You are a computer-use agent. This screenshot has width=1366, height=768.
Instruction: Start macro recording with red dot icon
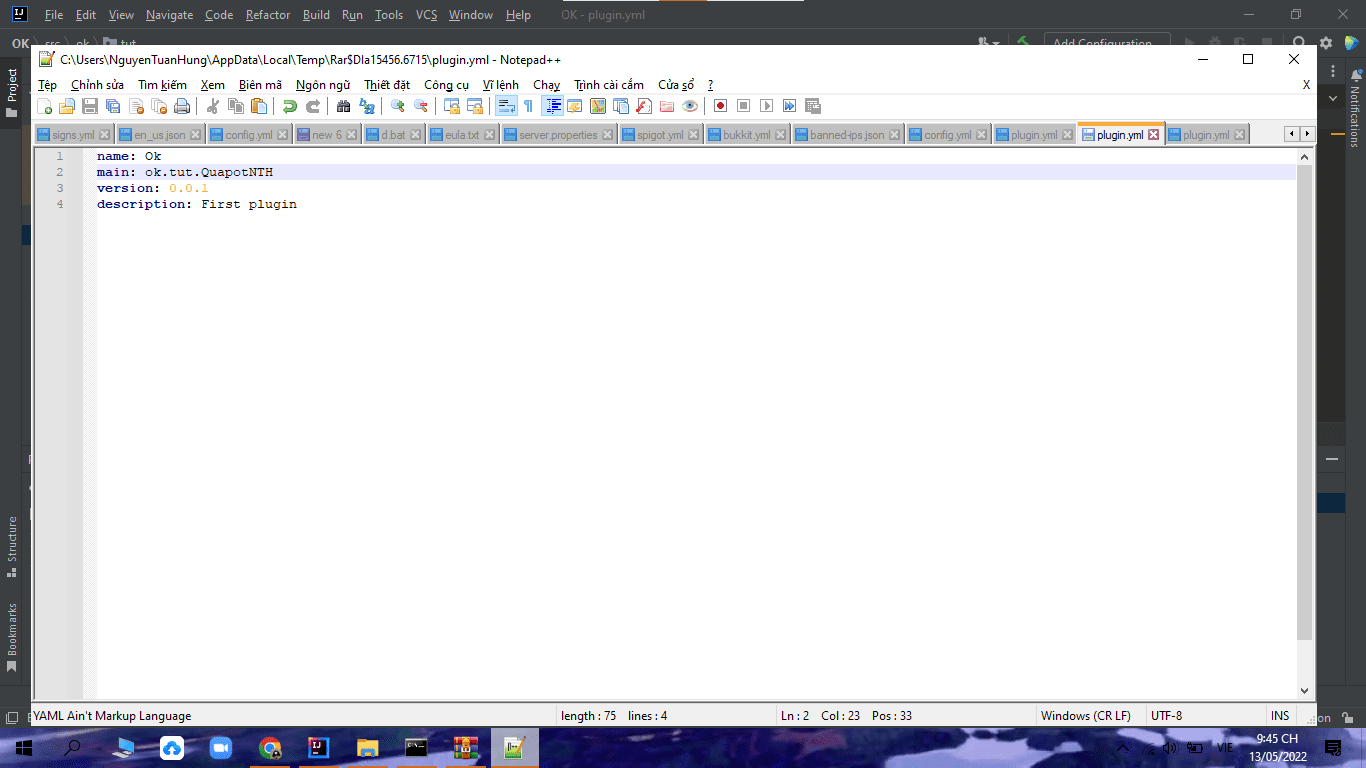pos(720,106)
